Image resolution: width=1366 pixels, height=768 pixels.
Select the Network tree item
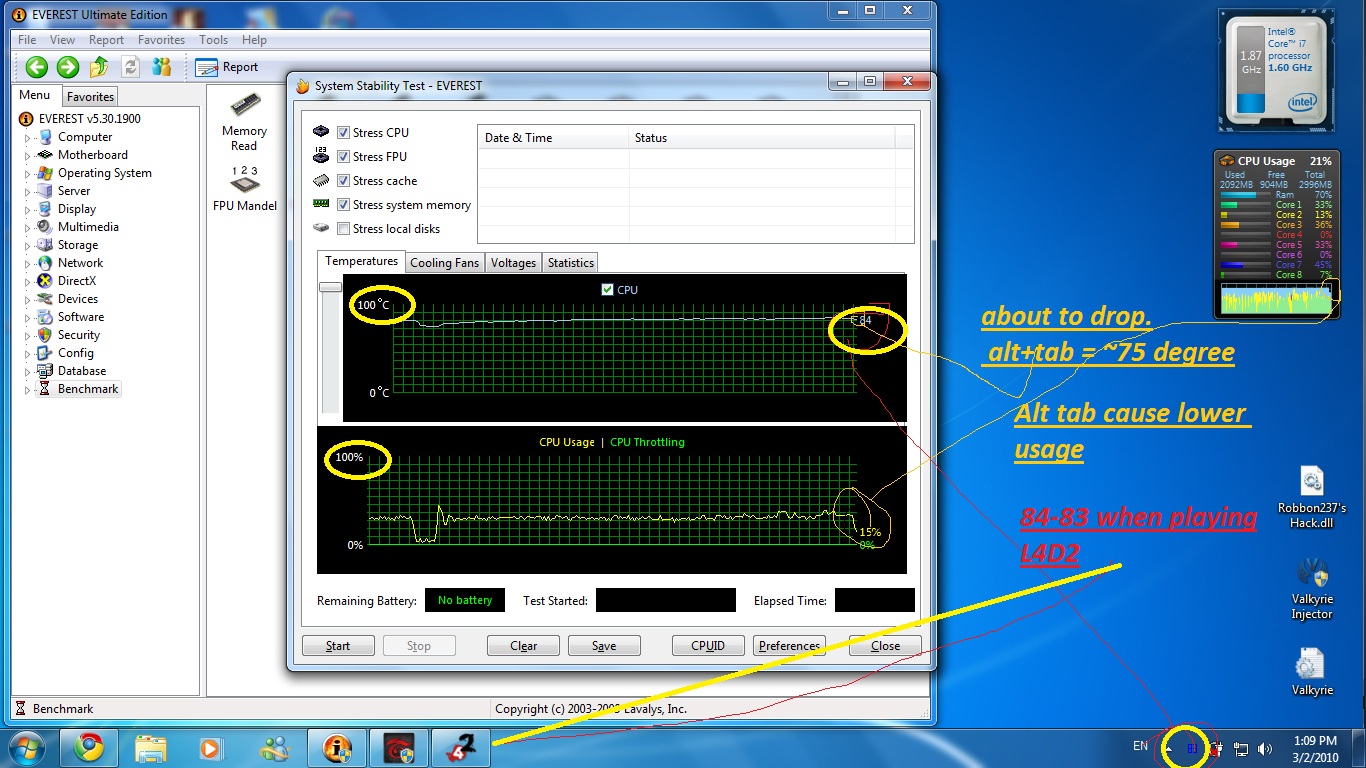click(80, 263)
